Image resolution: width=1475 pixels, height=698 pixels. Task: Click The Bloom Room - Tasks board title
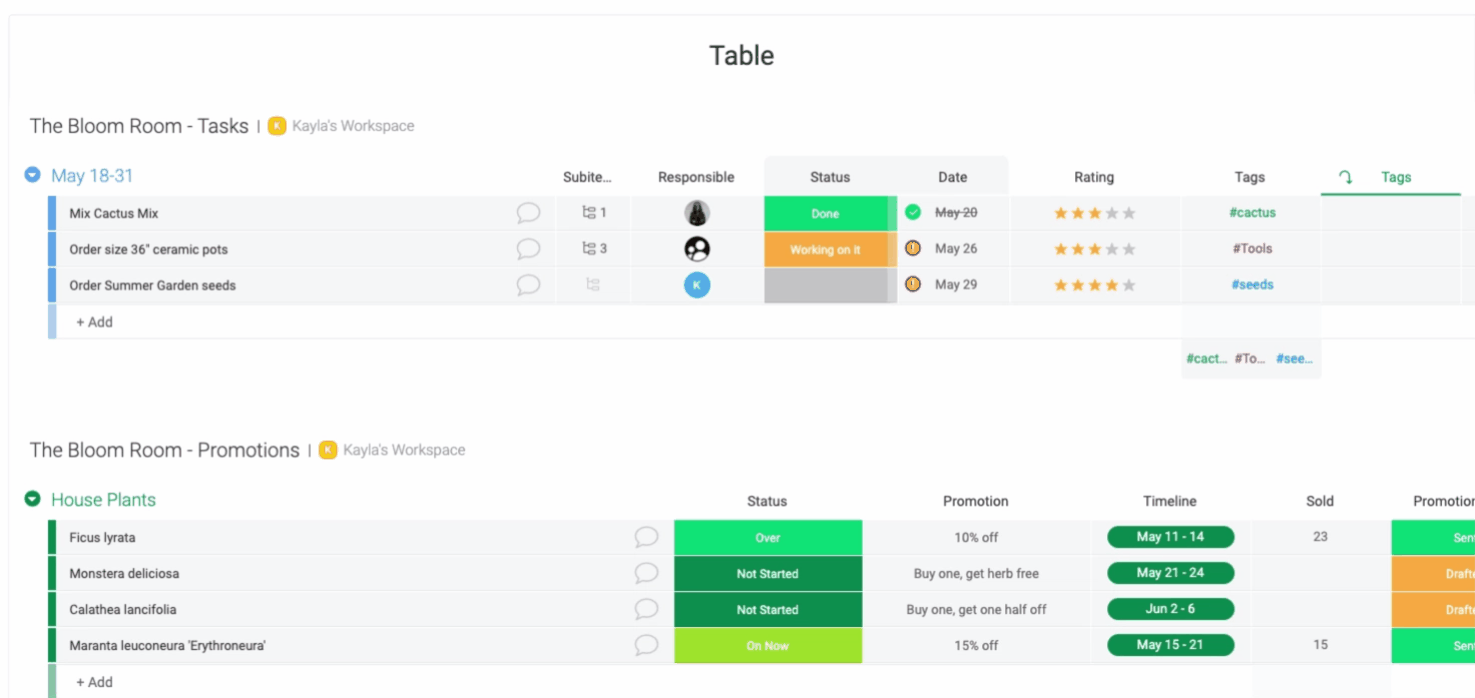point(139,126)
